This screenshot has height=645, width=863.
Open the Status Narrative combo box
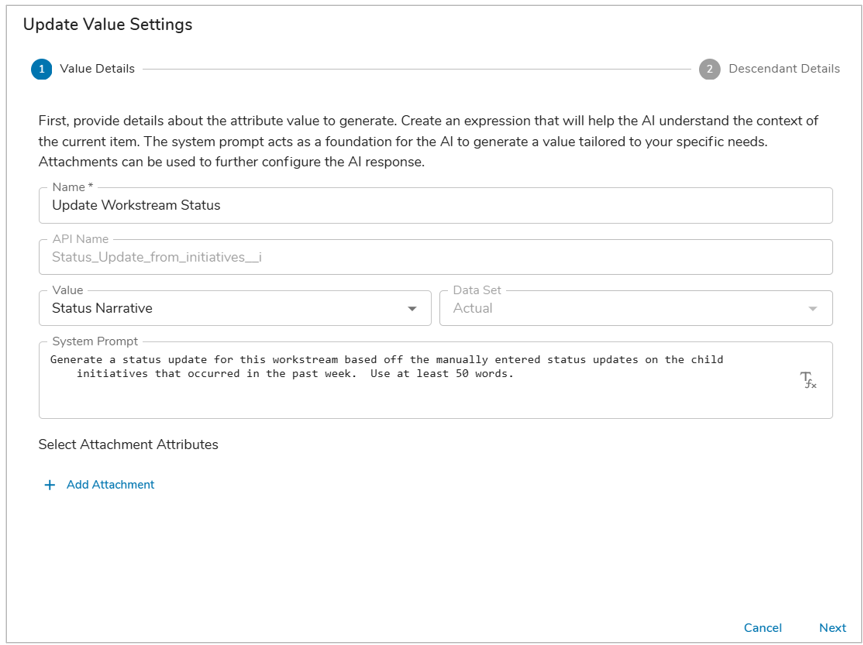pyautogui.click(x=235, y=308)
